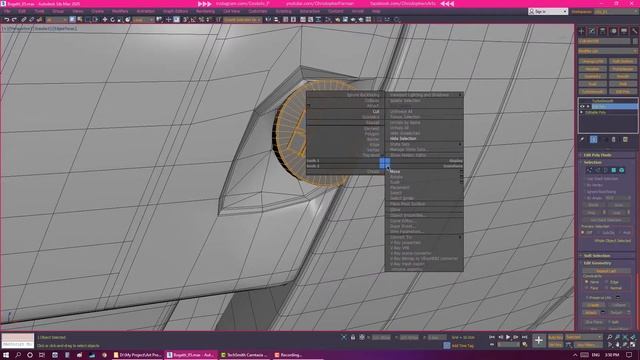Image resolution: width=640 pixels, height=360 pixels.
Task: Set Constraints to Edge radio button
Action: [607, 282]
